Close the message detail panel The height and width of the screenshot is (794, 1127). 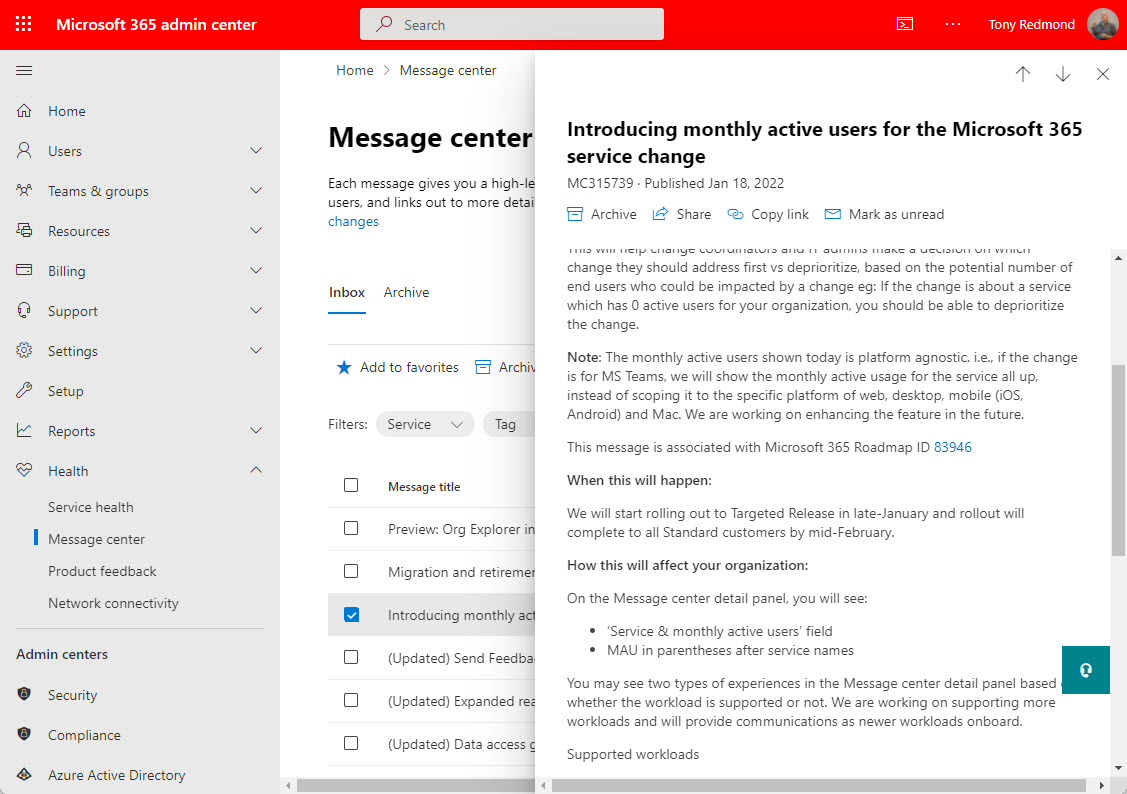1103,74
